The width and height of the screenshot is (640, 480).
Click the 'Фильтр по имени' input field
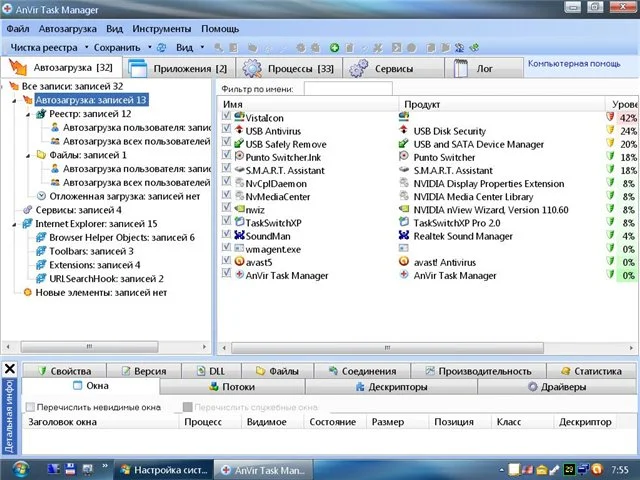pos(348,89)
